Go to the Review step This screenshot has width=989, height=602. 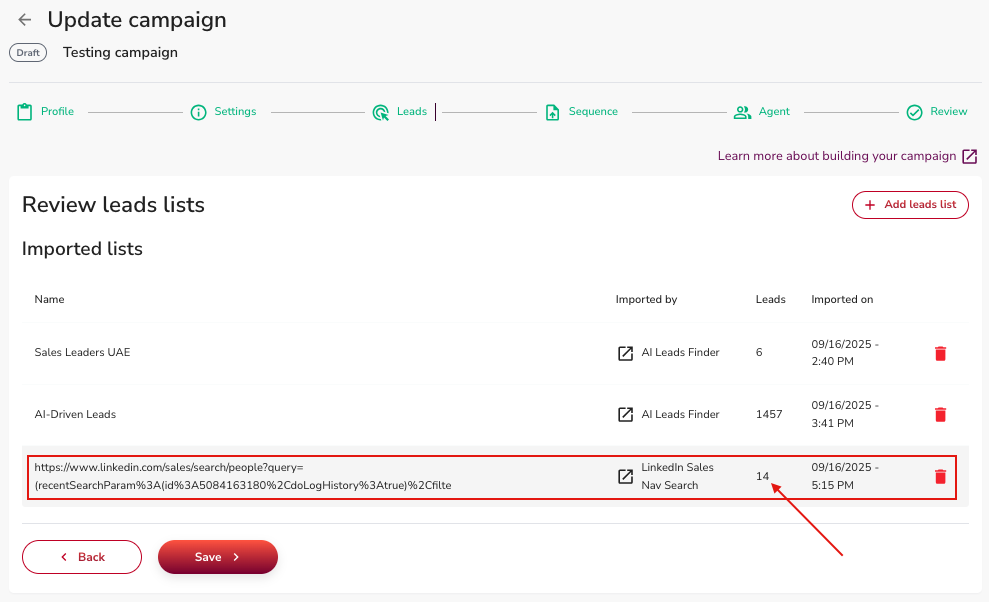tap(948, 112)
